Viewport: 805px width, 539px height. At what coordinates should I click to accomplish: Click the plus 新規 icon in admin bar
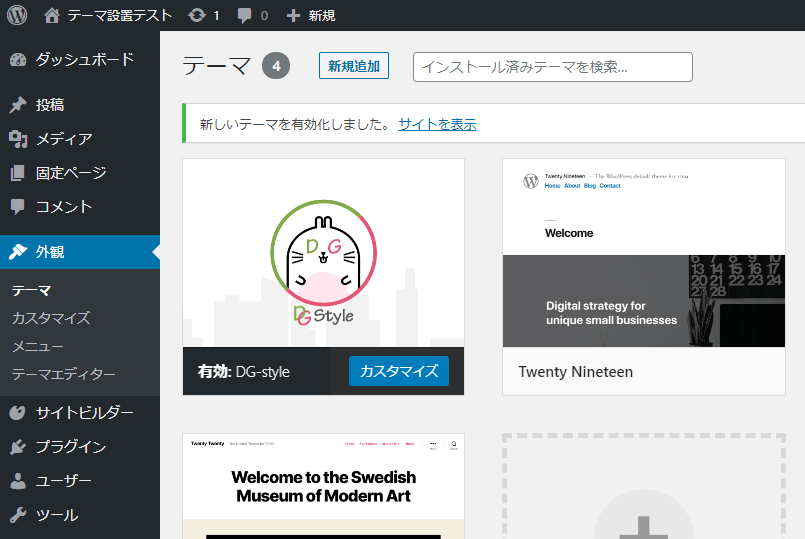pyautogui.click(x=293, y=15)
